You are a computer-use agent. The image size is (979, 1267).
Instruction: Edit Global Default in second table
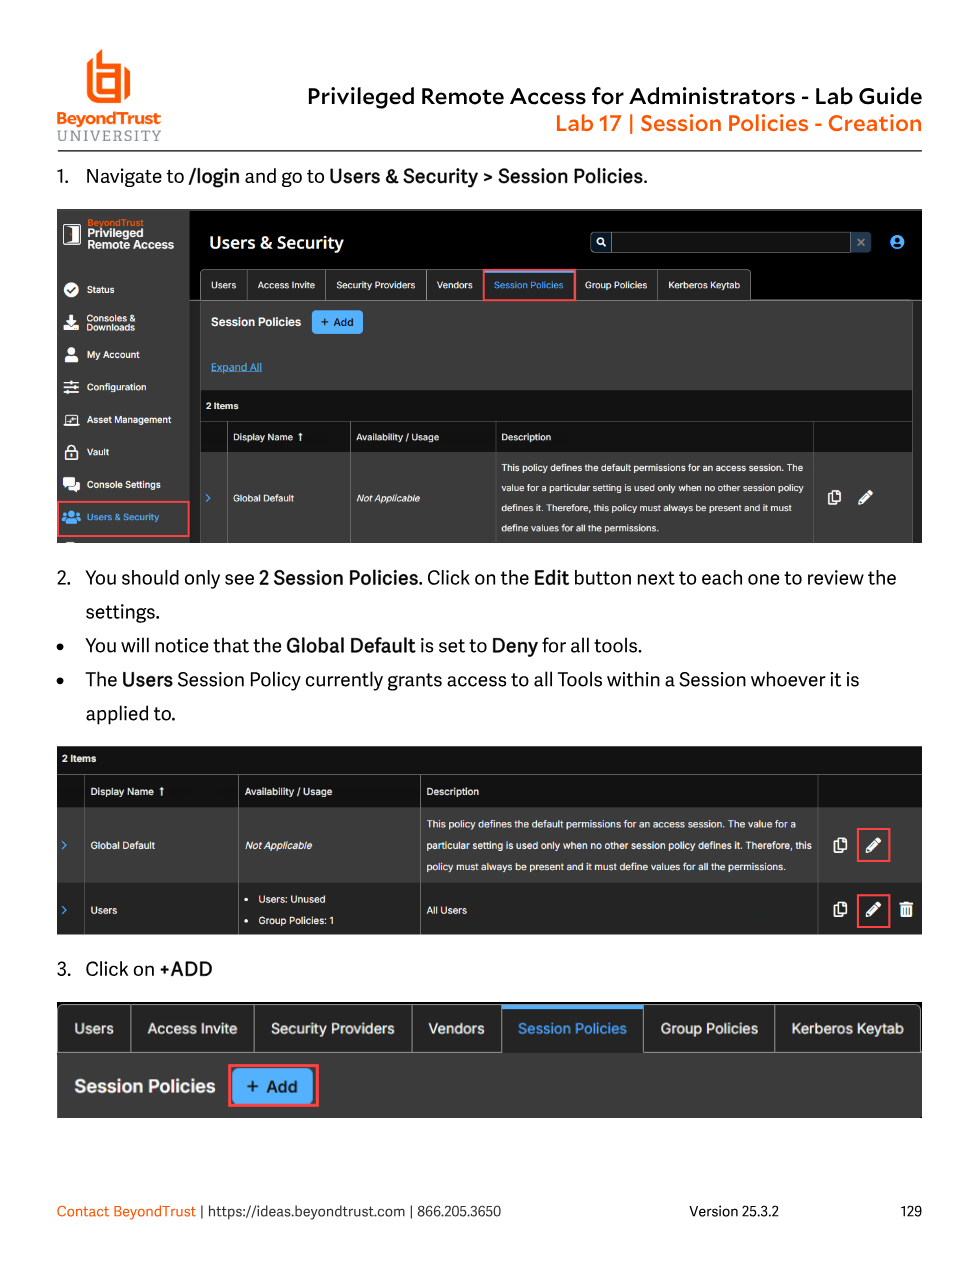pos(873,845)
